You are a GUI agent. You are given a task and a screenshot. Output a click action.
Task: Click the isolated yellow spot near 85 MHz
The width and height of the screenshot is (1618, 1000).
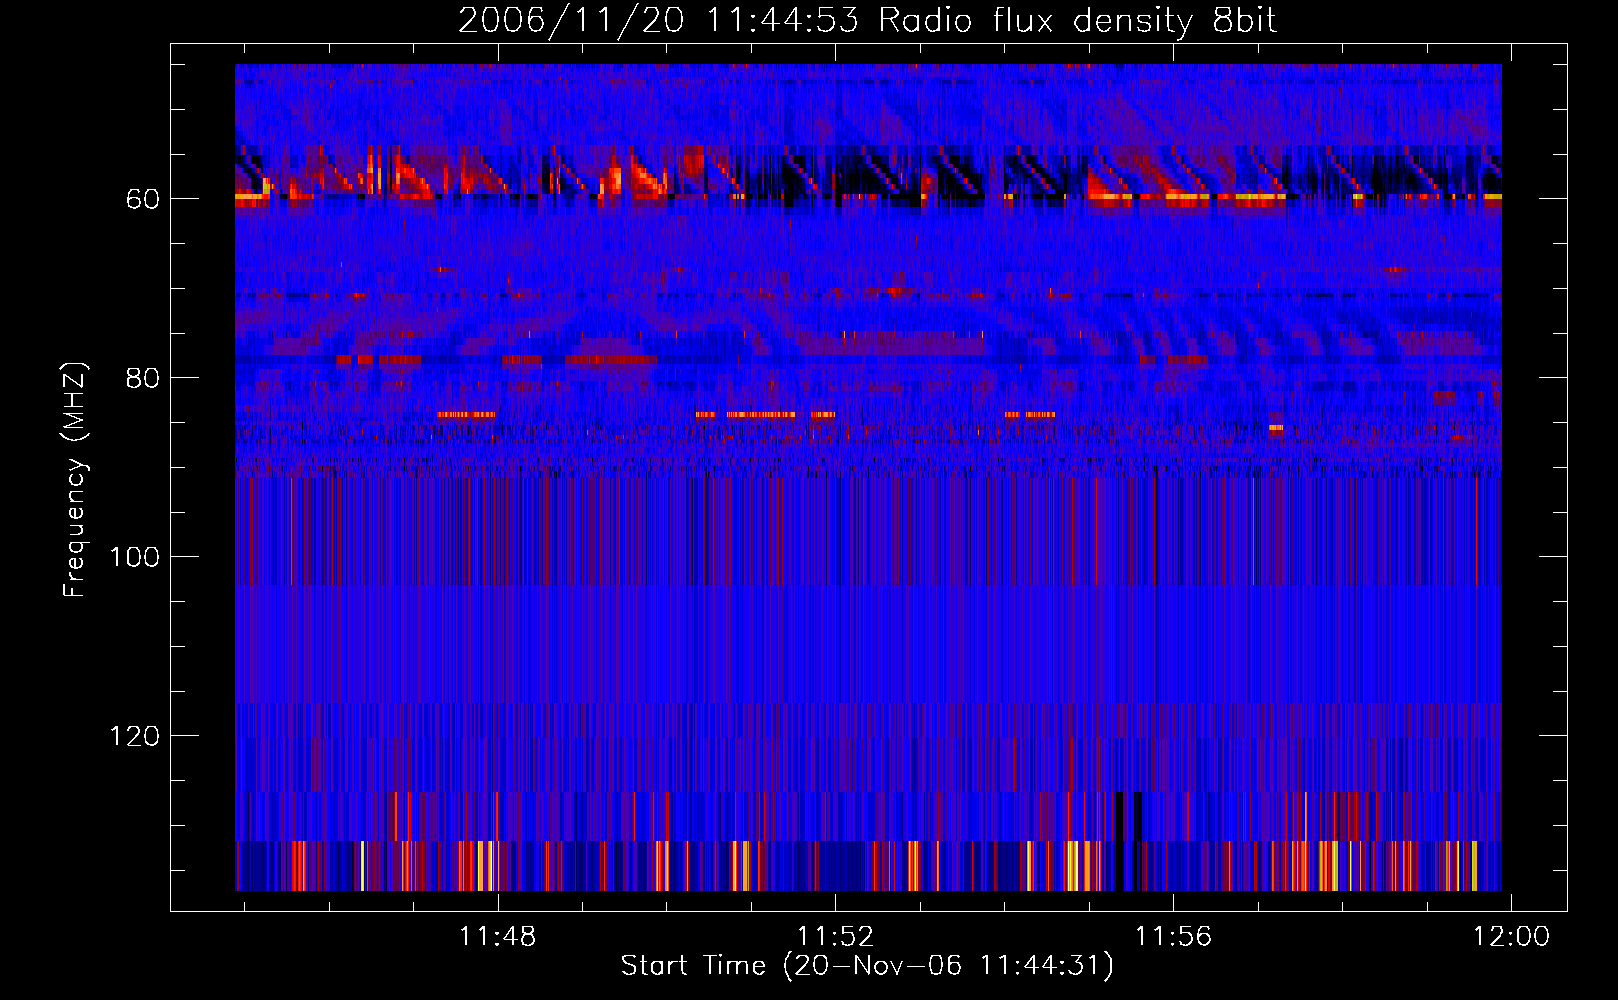(x=1275, y=428)
